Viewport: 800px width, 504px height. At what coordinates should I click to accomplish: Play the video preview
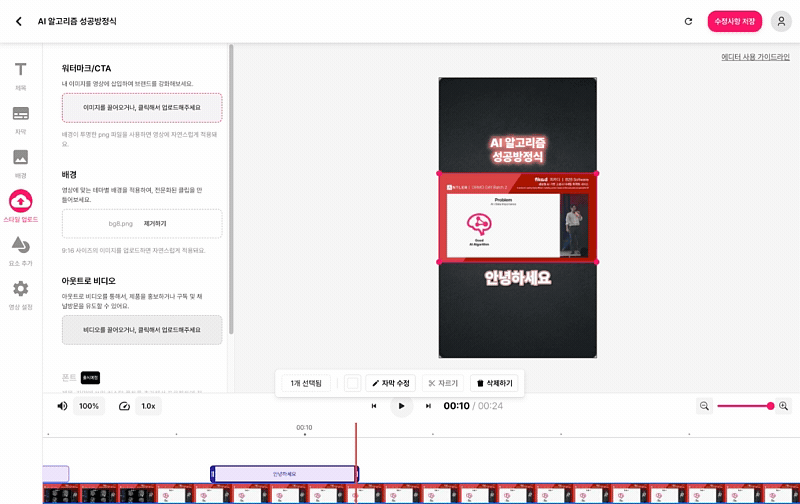click(x=402, y=406)
